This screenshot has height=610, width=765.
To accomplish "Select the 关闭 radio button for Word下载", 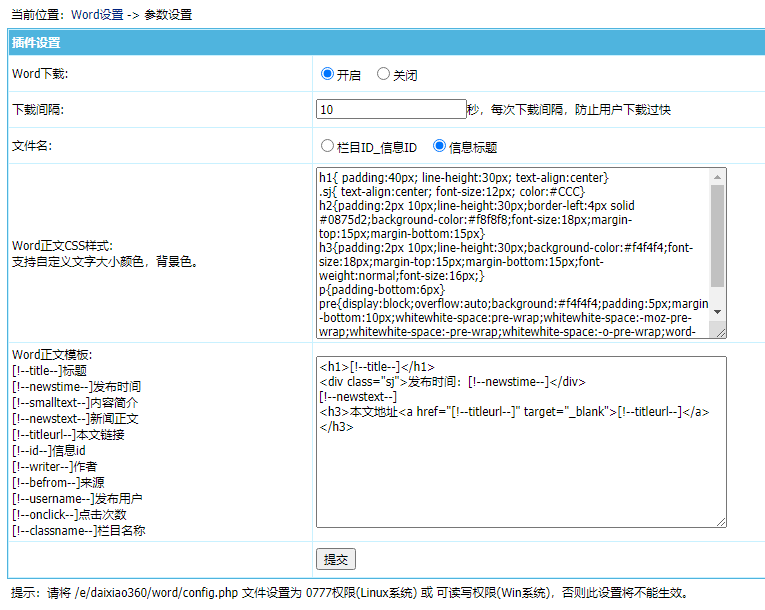I will [x=383, y=74].
